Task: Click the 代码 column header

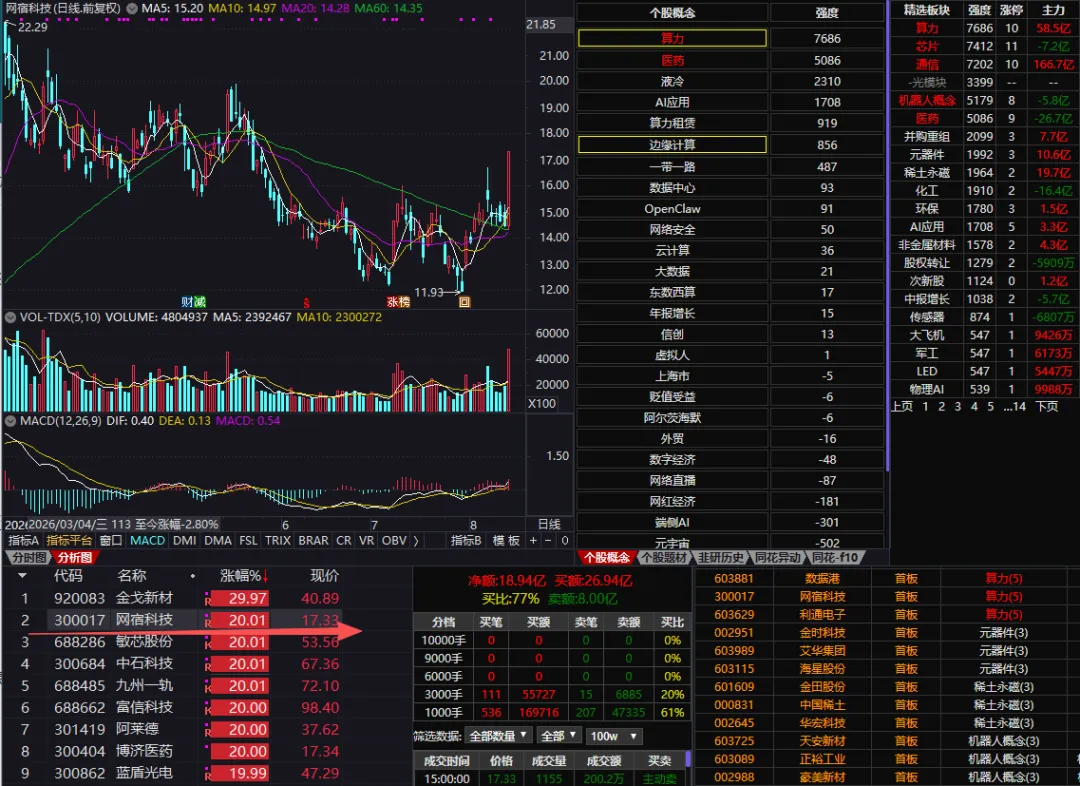Action: tap(68, 576)
